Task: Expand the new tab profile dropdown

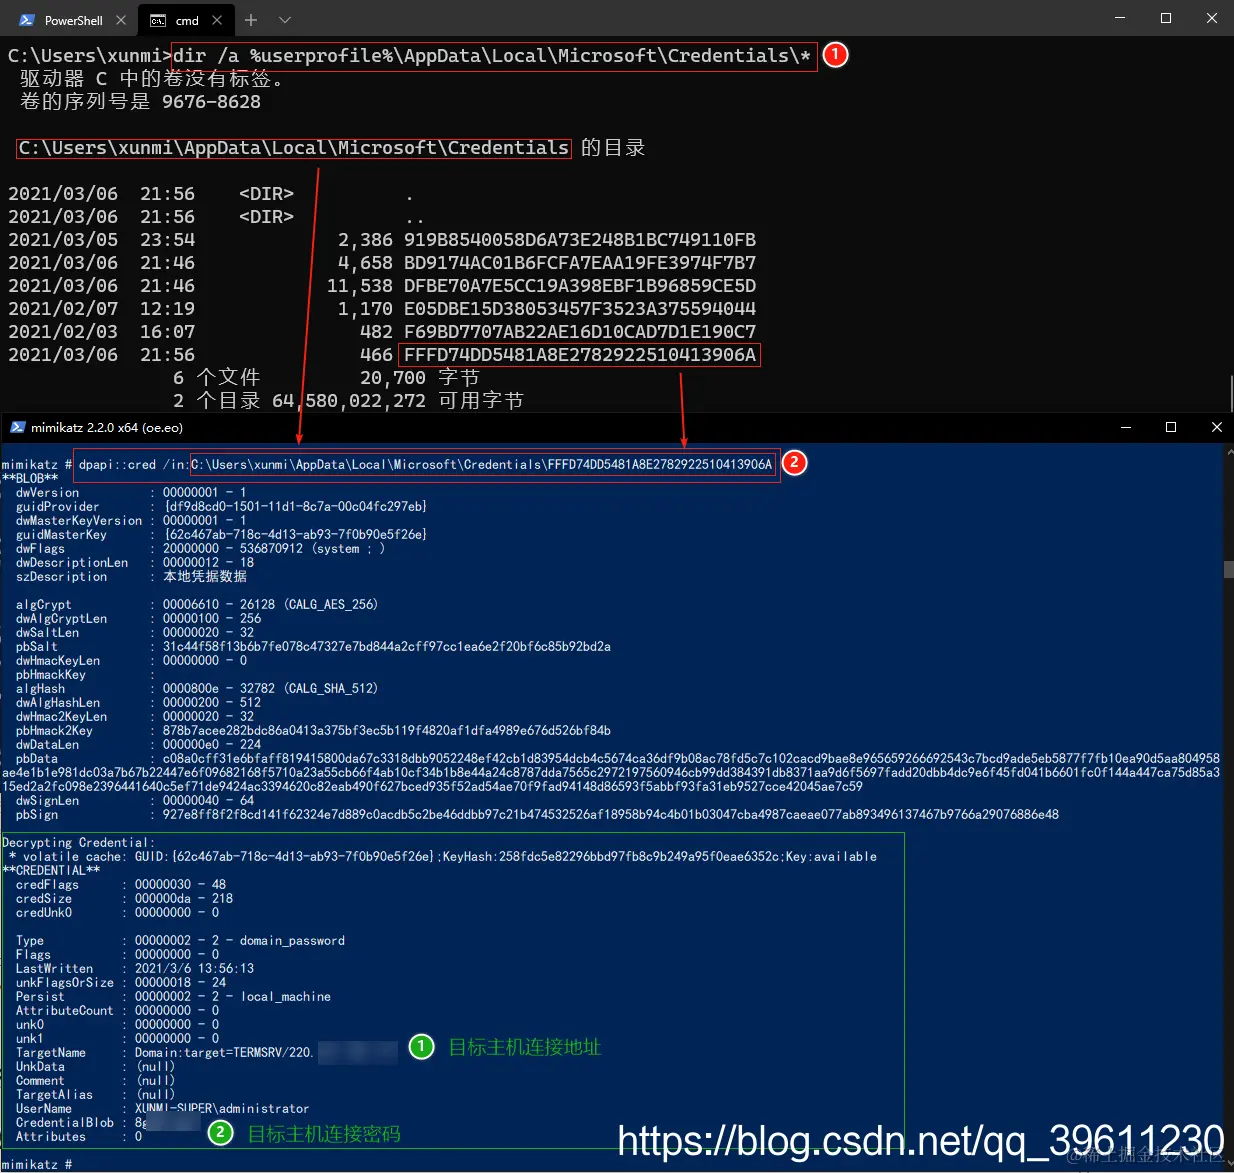Action: 285,19
